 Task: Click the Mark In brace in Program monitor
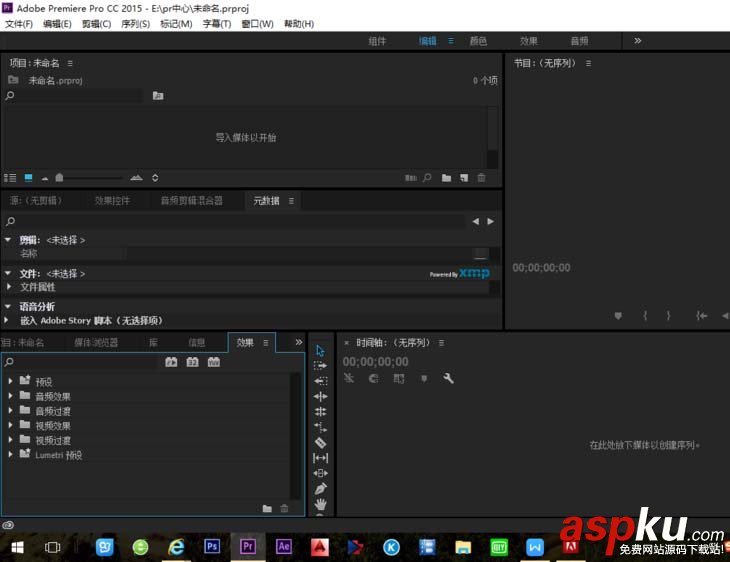645,316
